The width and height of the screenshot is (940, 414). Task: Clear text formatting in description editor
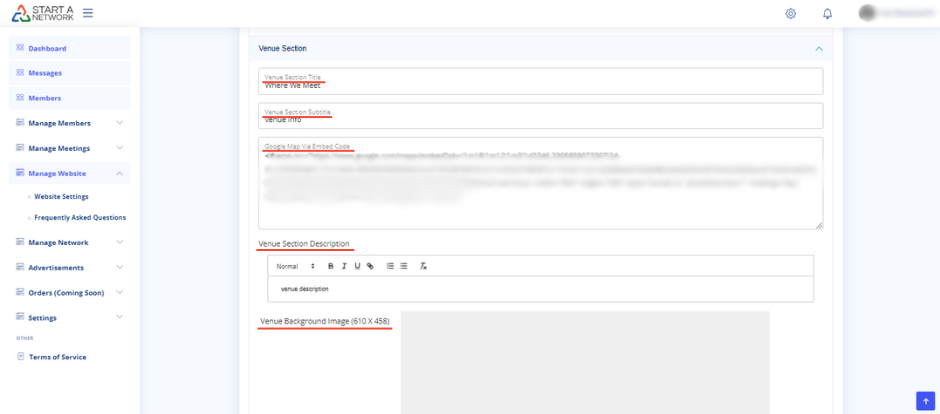coord(423,266)
